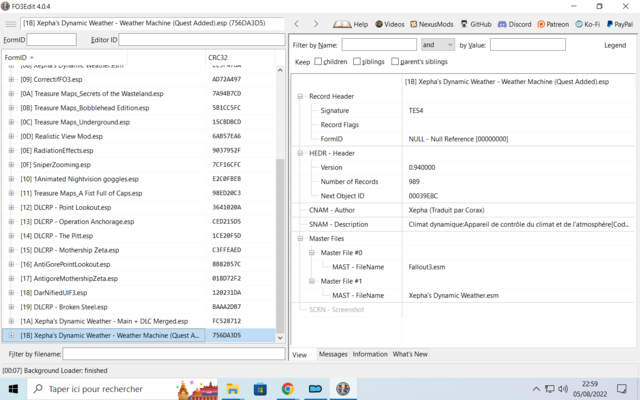640x400 pixels.
Task: Focus the by Value filter field
Action: (x=528, y=45)
